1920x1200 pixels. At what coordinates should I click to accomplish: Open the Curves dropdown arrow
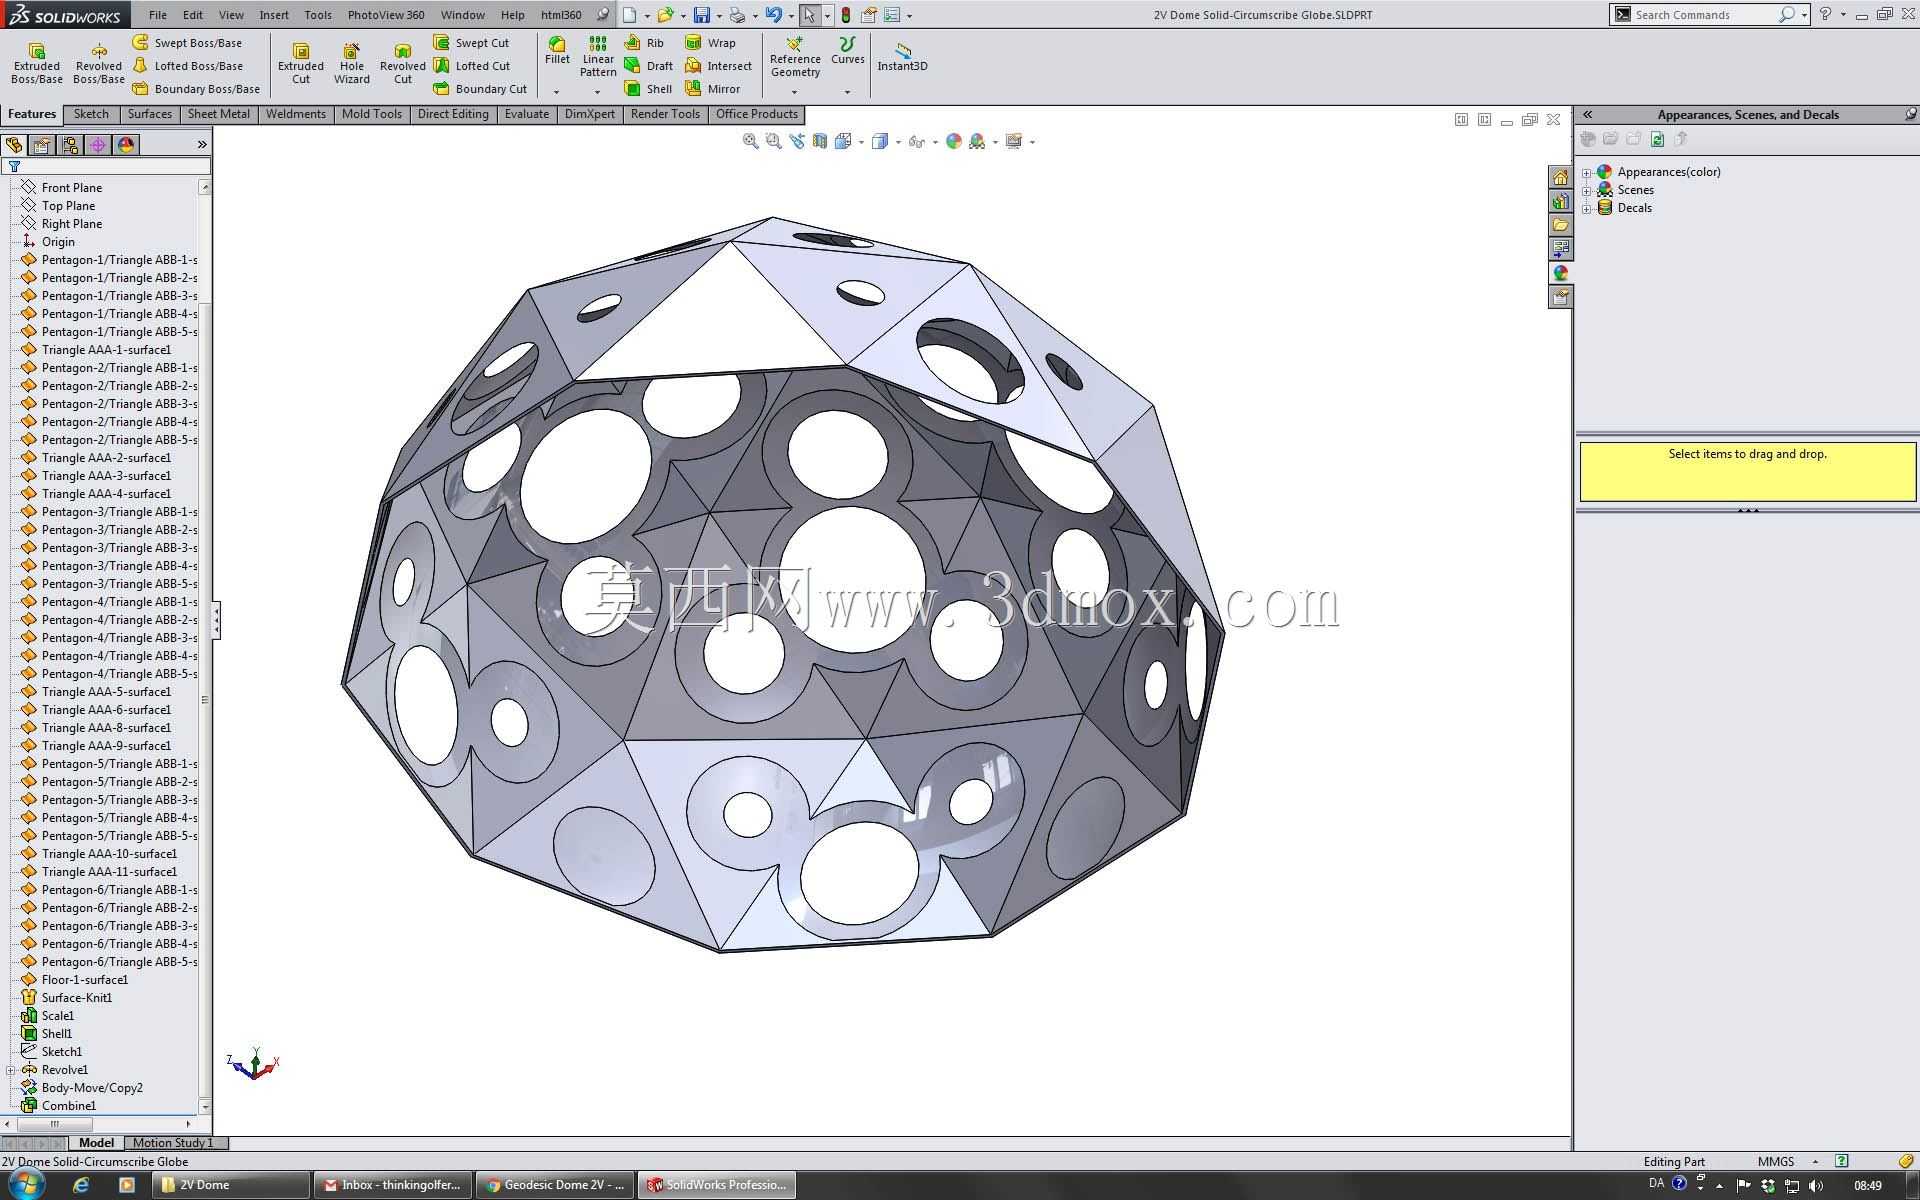coord(847,92)
